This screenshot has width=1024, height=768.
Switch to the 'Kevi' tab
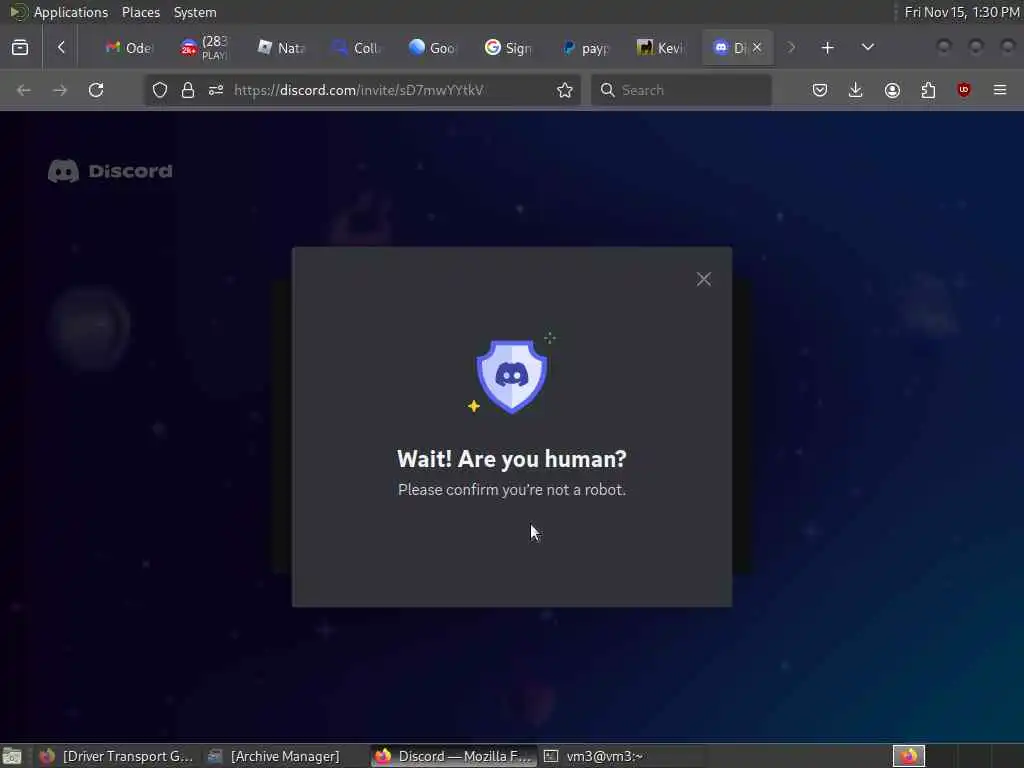[660, 48]
